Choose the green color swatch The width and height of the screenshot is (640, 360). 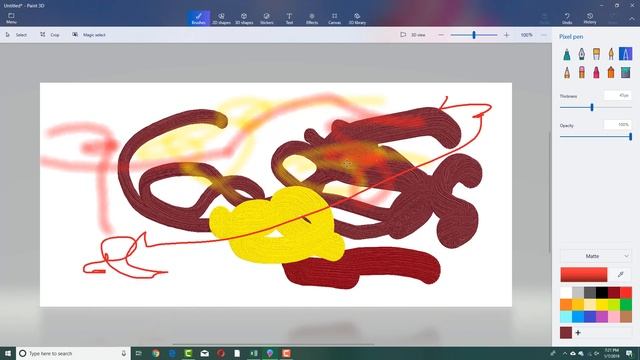pyautogui.click(x=626, y=304)
